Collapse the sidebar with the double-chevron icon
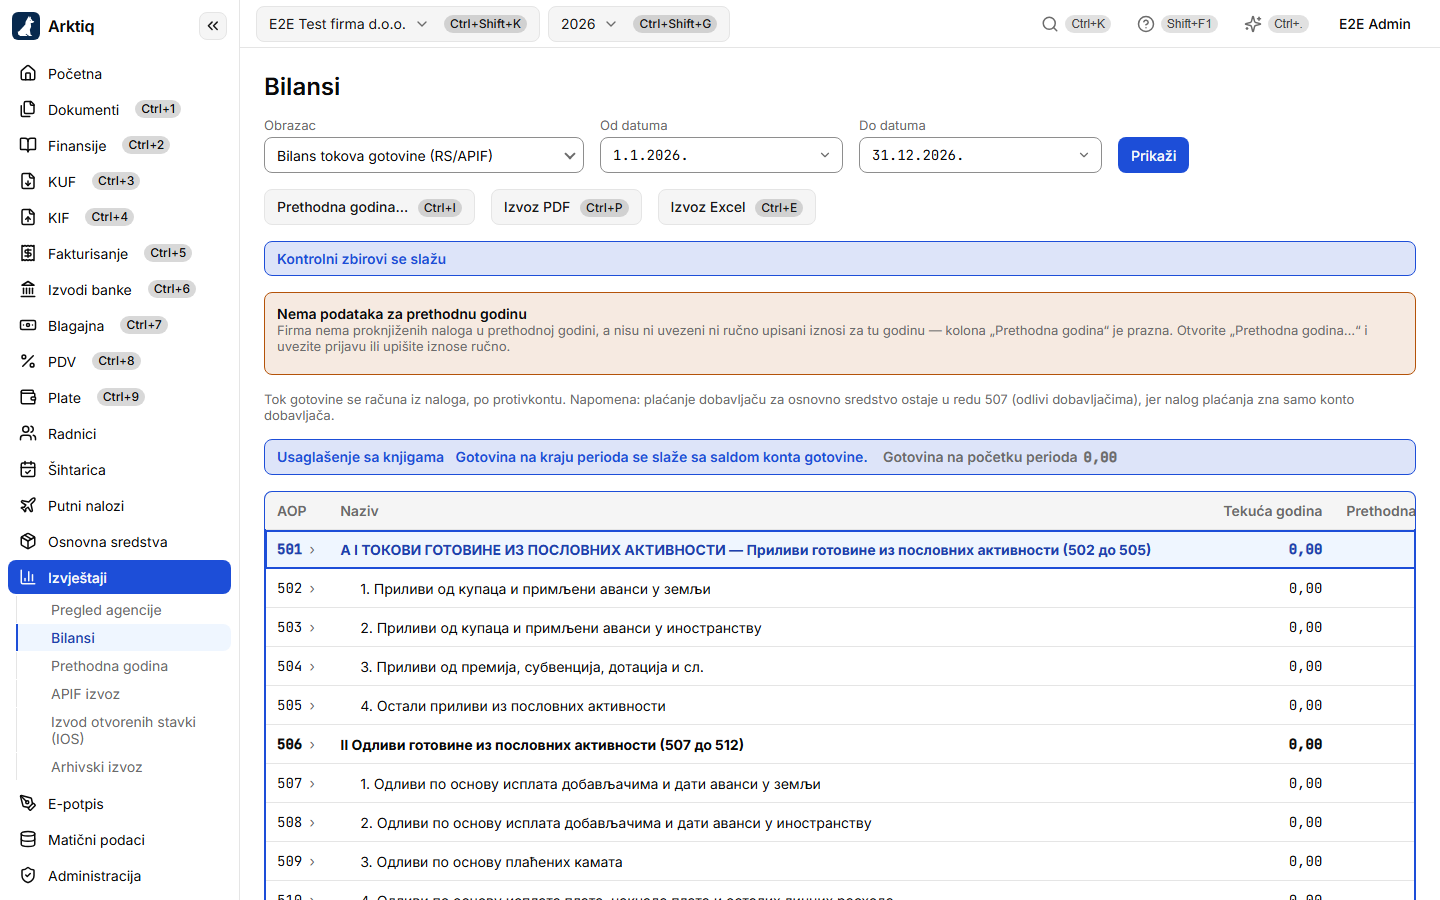 pos(213,26)
